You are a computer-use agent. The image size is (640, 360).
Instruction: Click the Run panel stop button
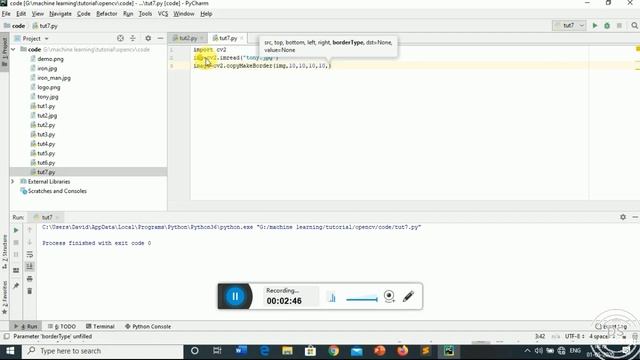(16, 242)
